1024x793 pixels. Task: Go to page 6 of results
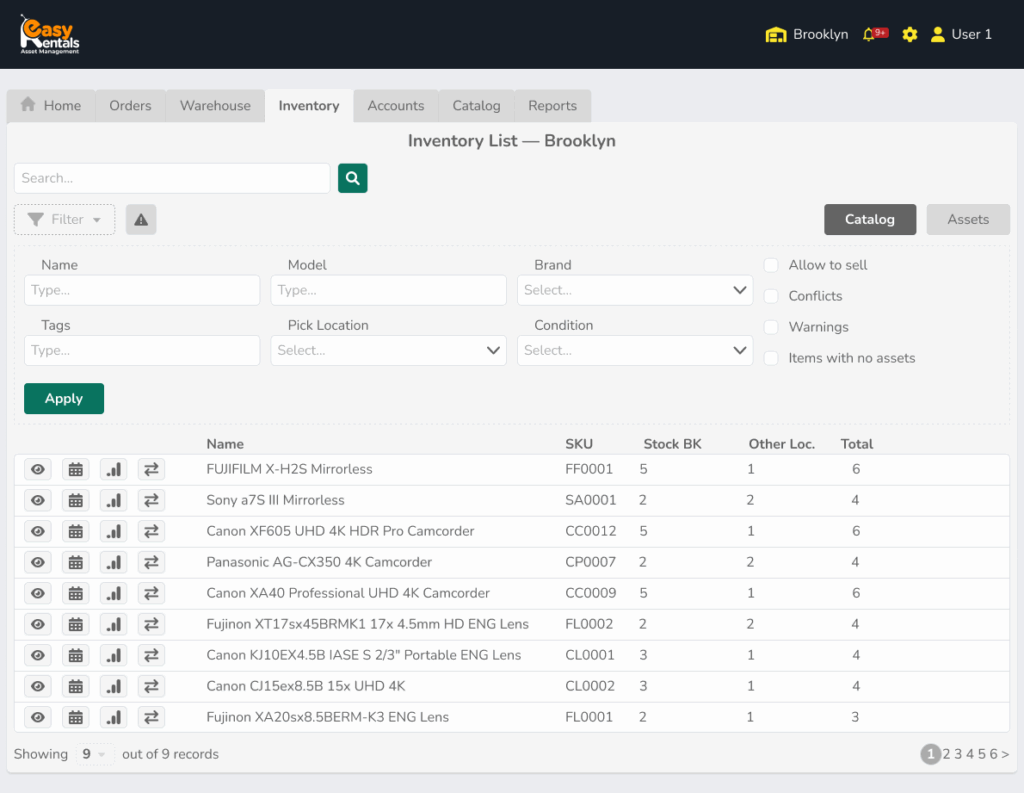pyautogui.click(x=993, y=754)
